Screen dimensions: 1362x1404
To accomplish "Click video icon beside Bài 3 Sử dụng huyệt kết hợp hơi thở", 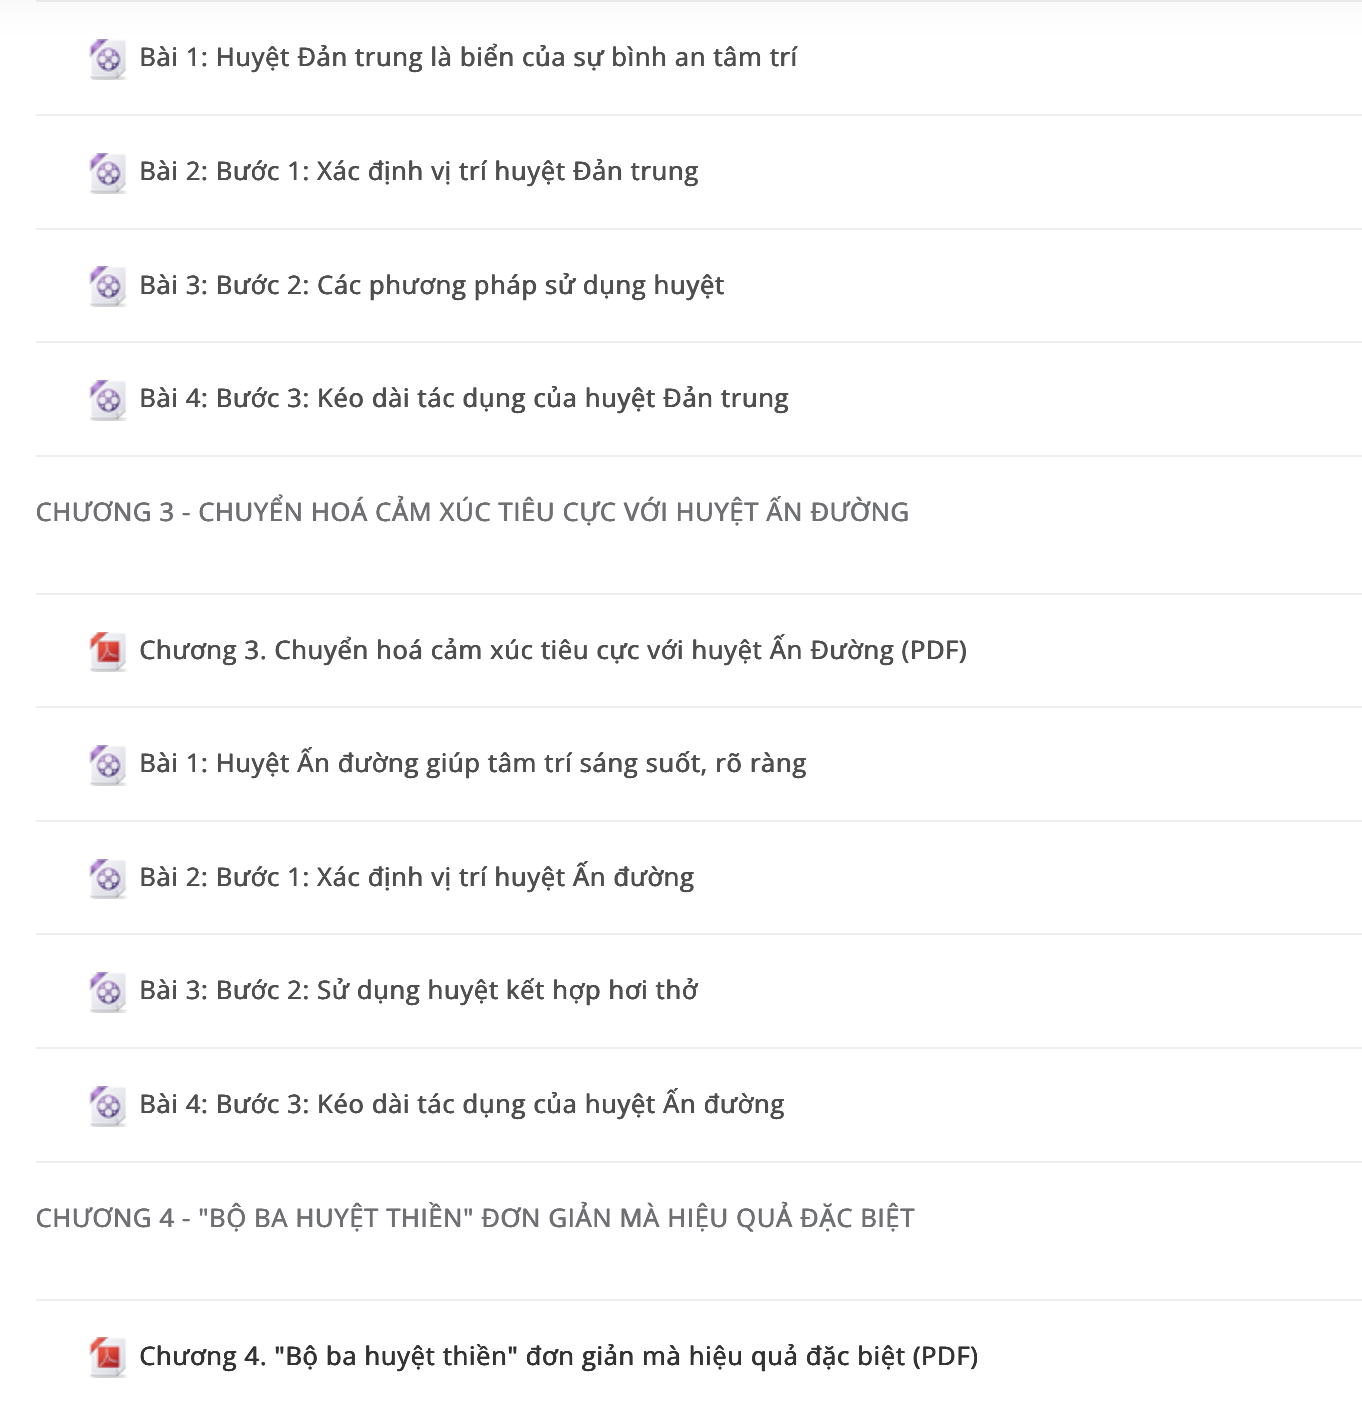I will pyautogui.click(x=107, y=992).
